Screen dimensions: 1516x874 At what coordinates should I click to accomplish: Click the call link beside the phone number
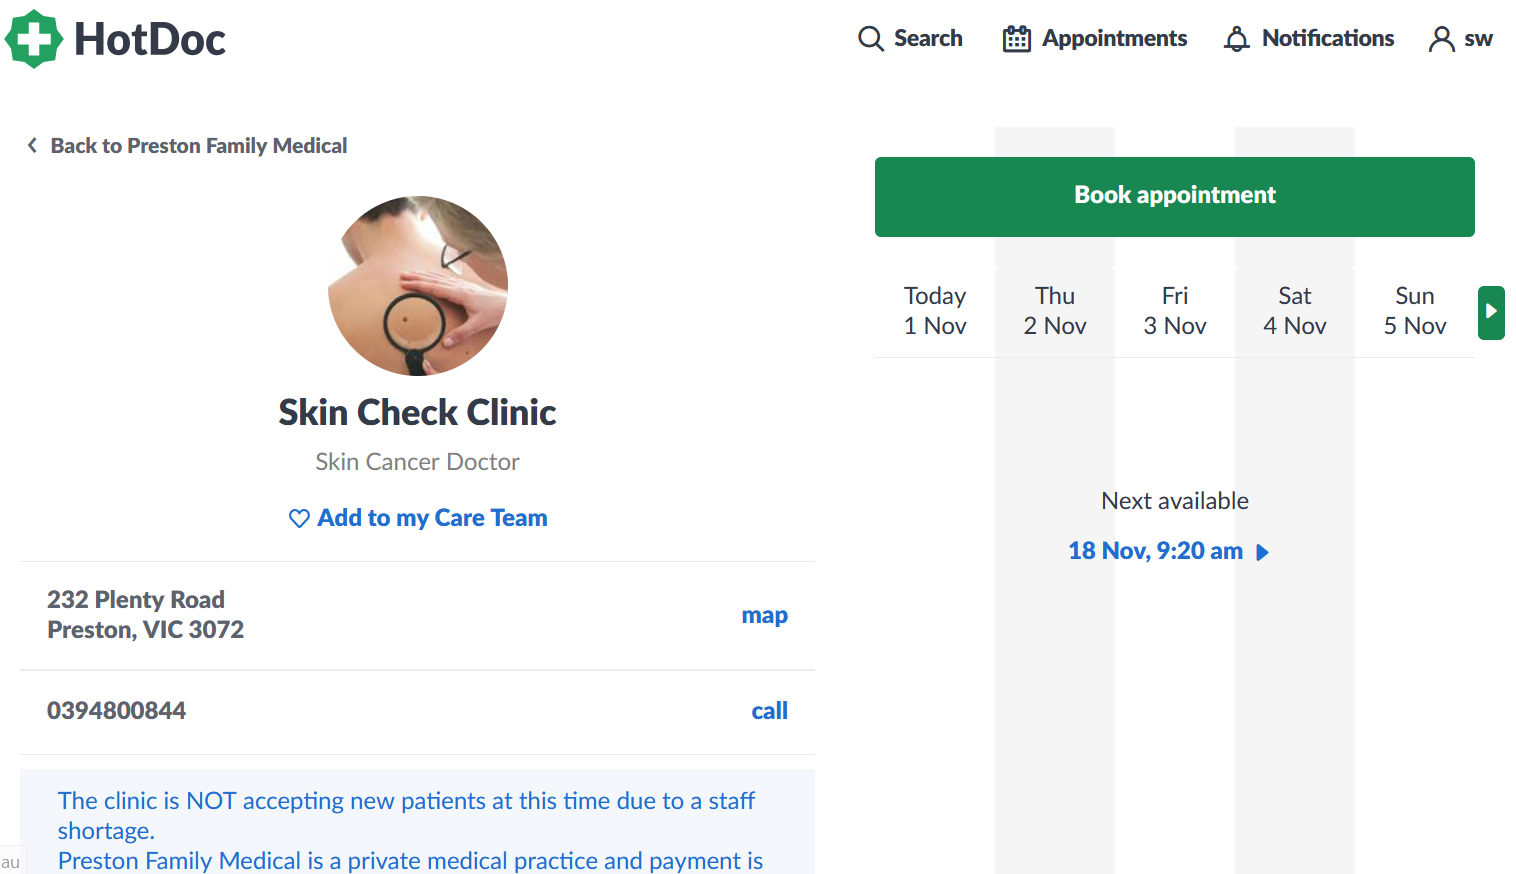pos(769,710)
